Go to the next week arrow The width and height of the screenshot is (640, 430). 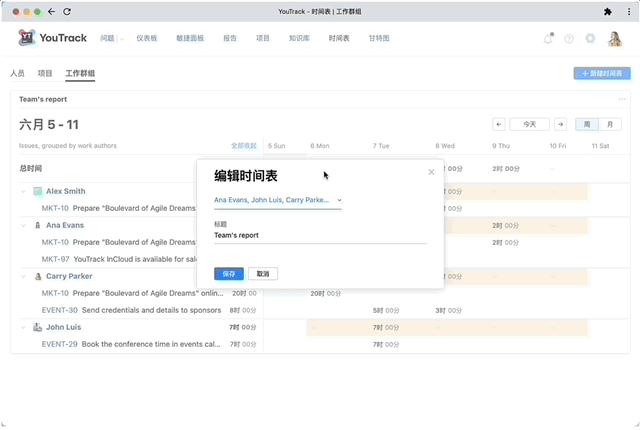pos(560,124)
